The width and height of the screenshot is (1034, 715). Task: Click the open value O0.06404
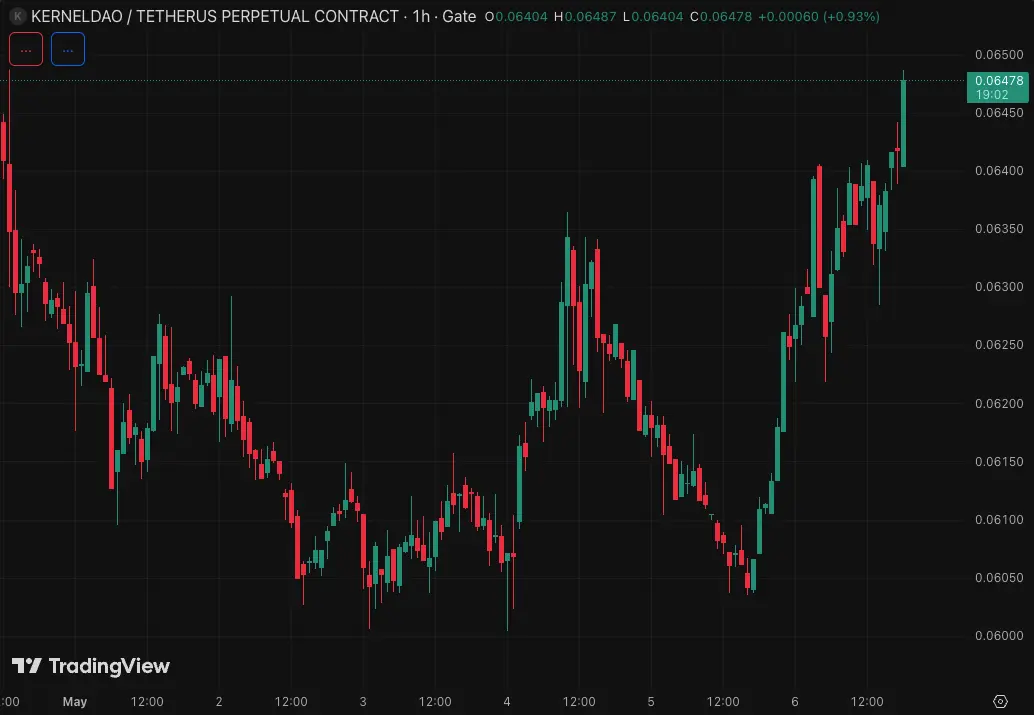(516, 16)
